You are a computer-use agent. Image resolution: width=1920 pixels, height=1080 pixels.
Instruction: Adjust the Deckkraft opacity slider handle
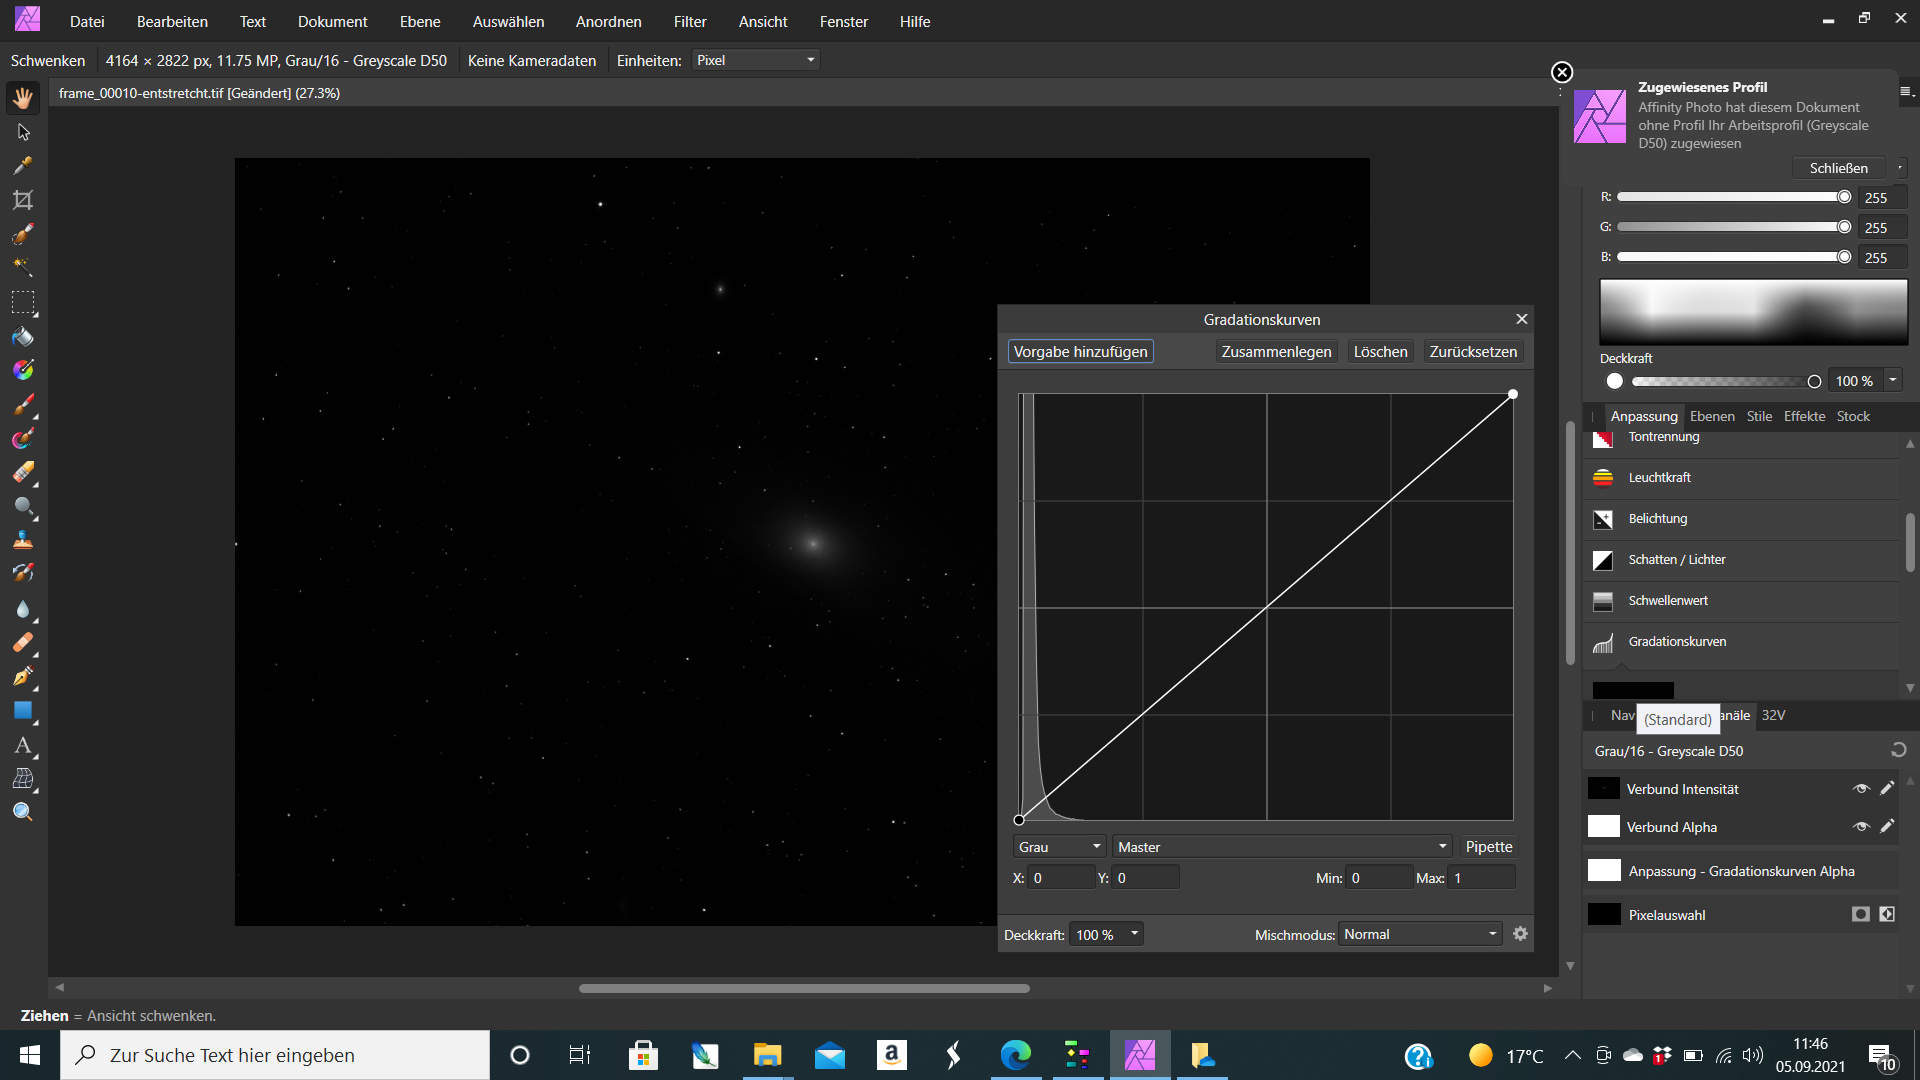[1814, 381]
